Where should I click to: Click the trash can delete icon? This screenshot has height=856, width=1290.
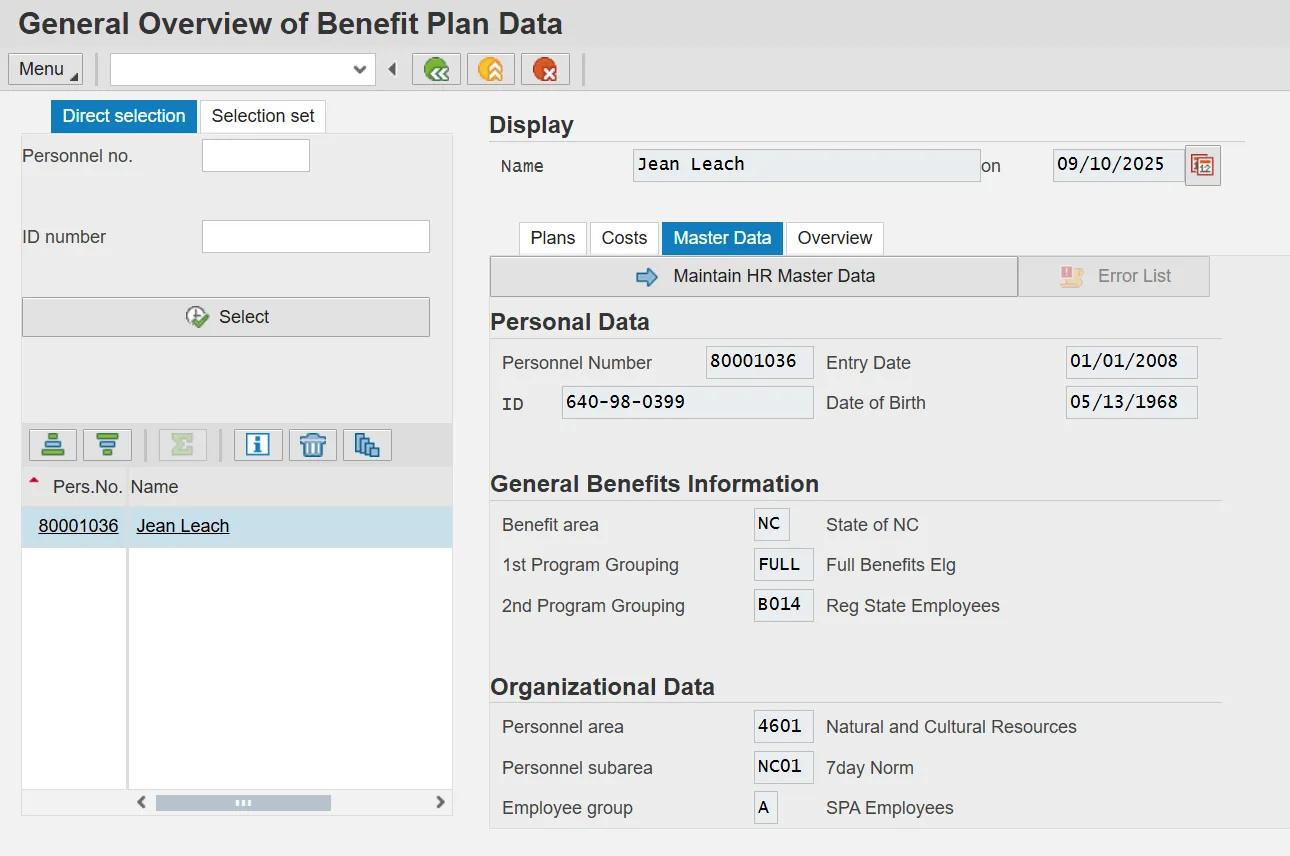pyautogui.click(x=312, y=445)
